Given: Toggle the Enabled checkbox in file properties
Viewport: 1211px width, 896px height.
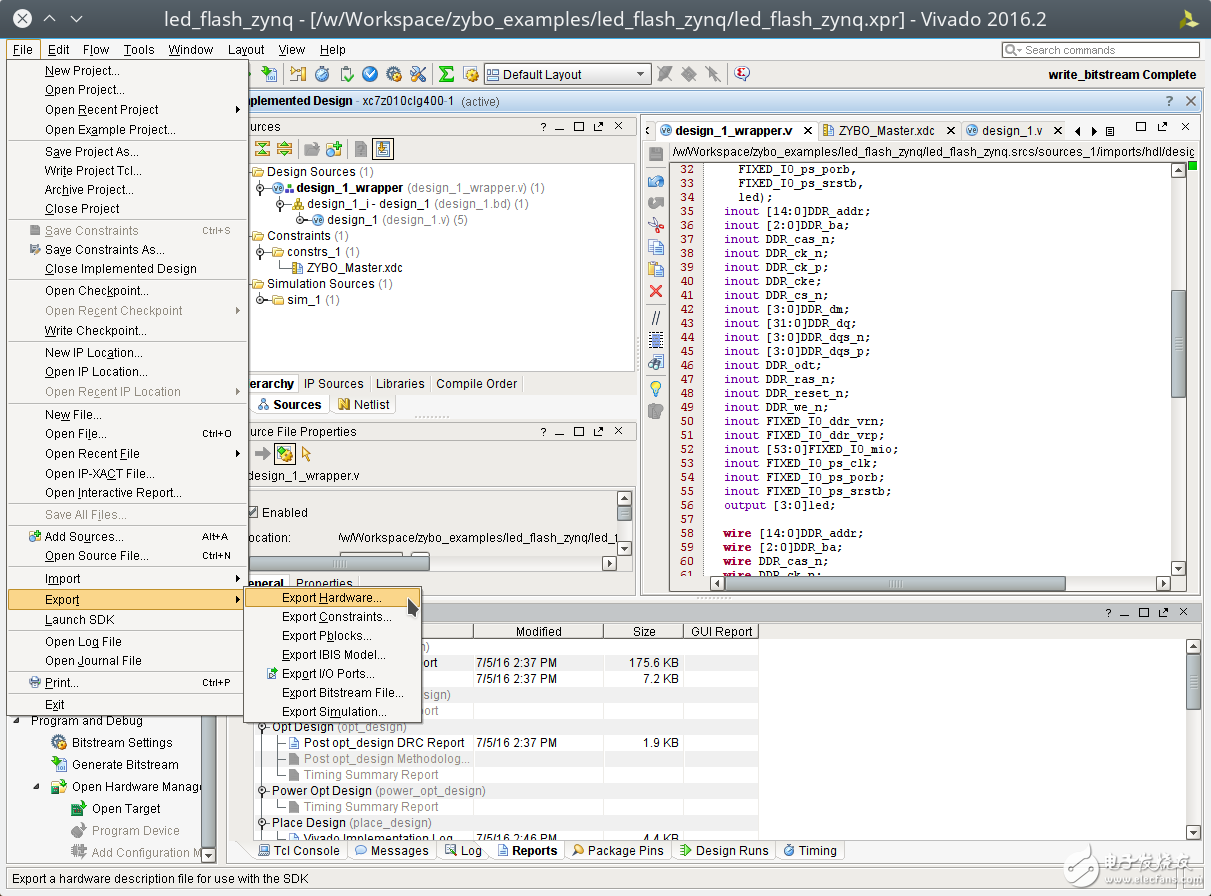Looking at the screenshot, I should [x=252, y=513].
